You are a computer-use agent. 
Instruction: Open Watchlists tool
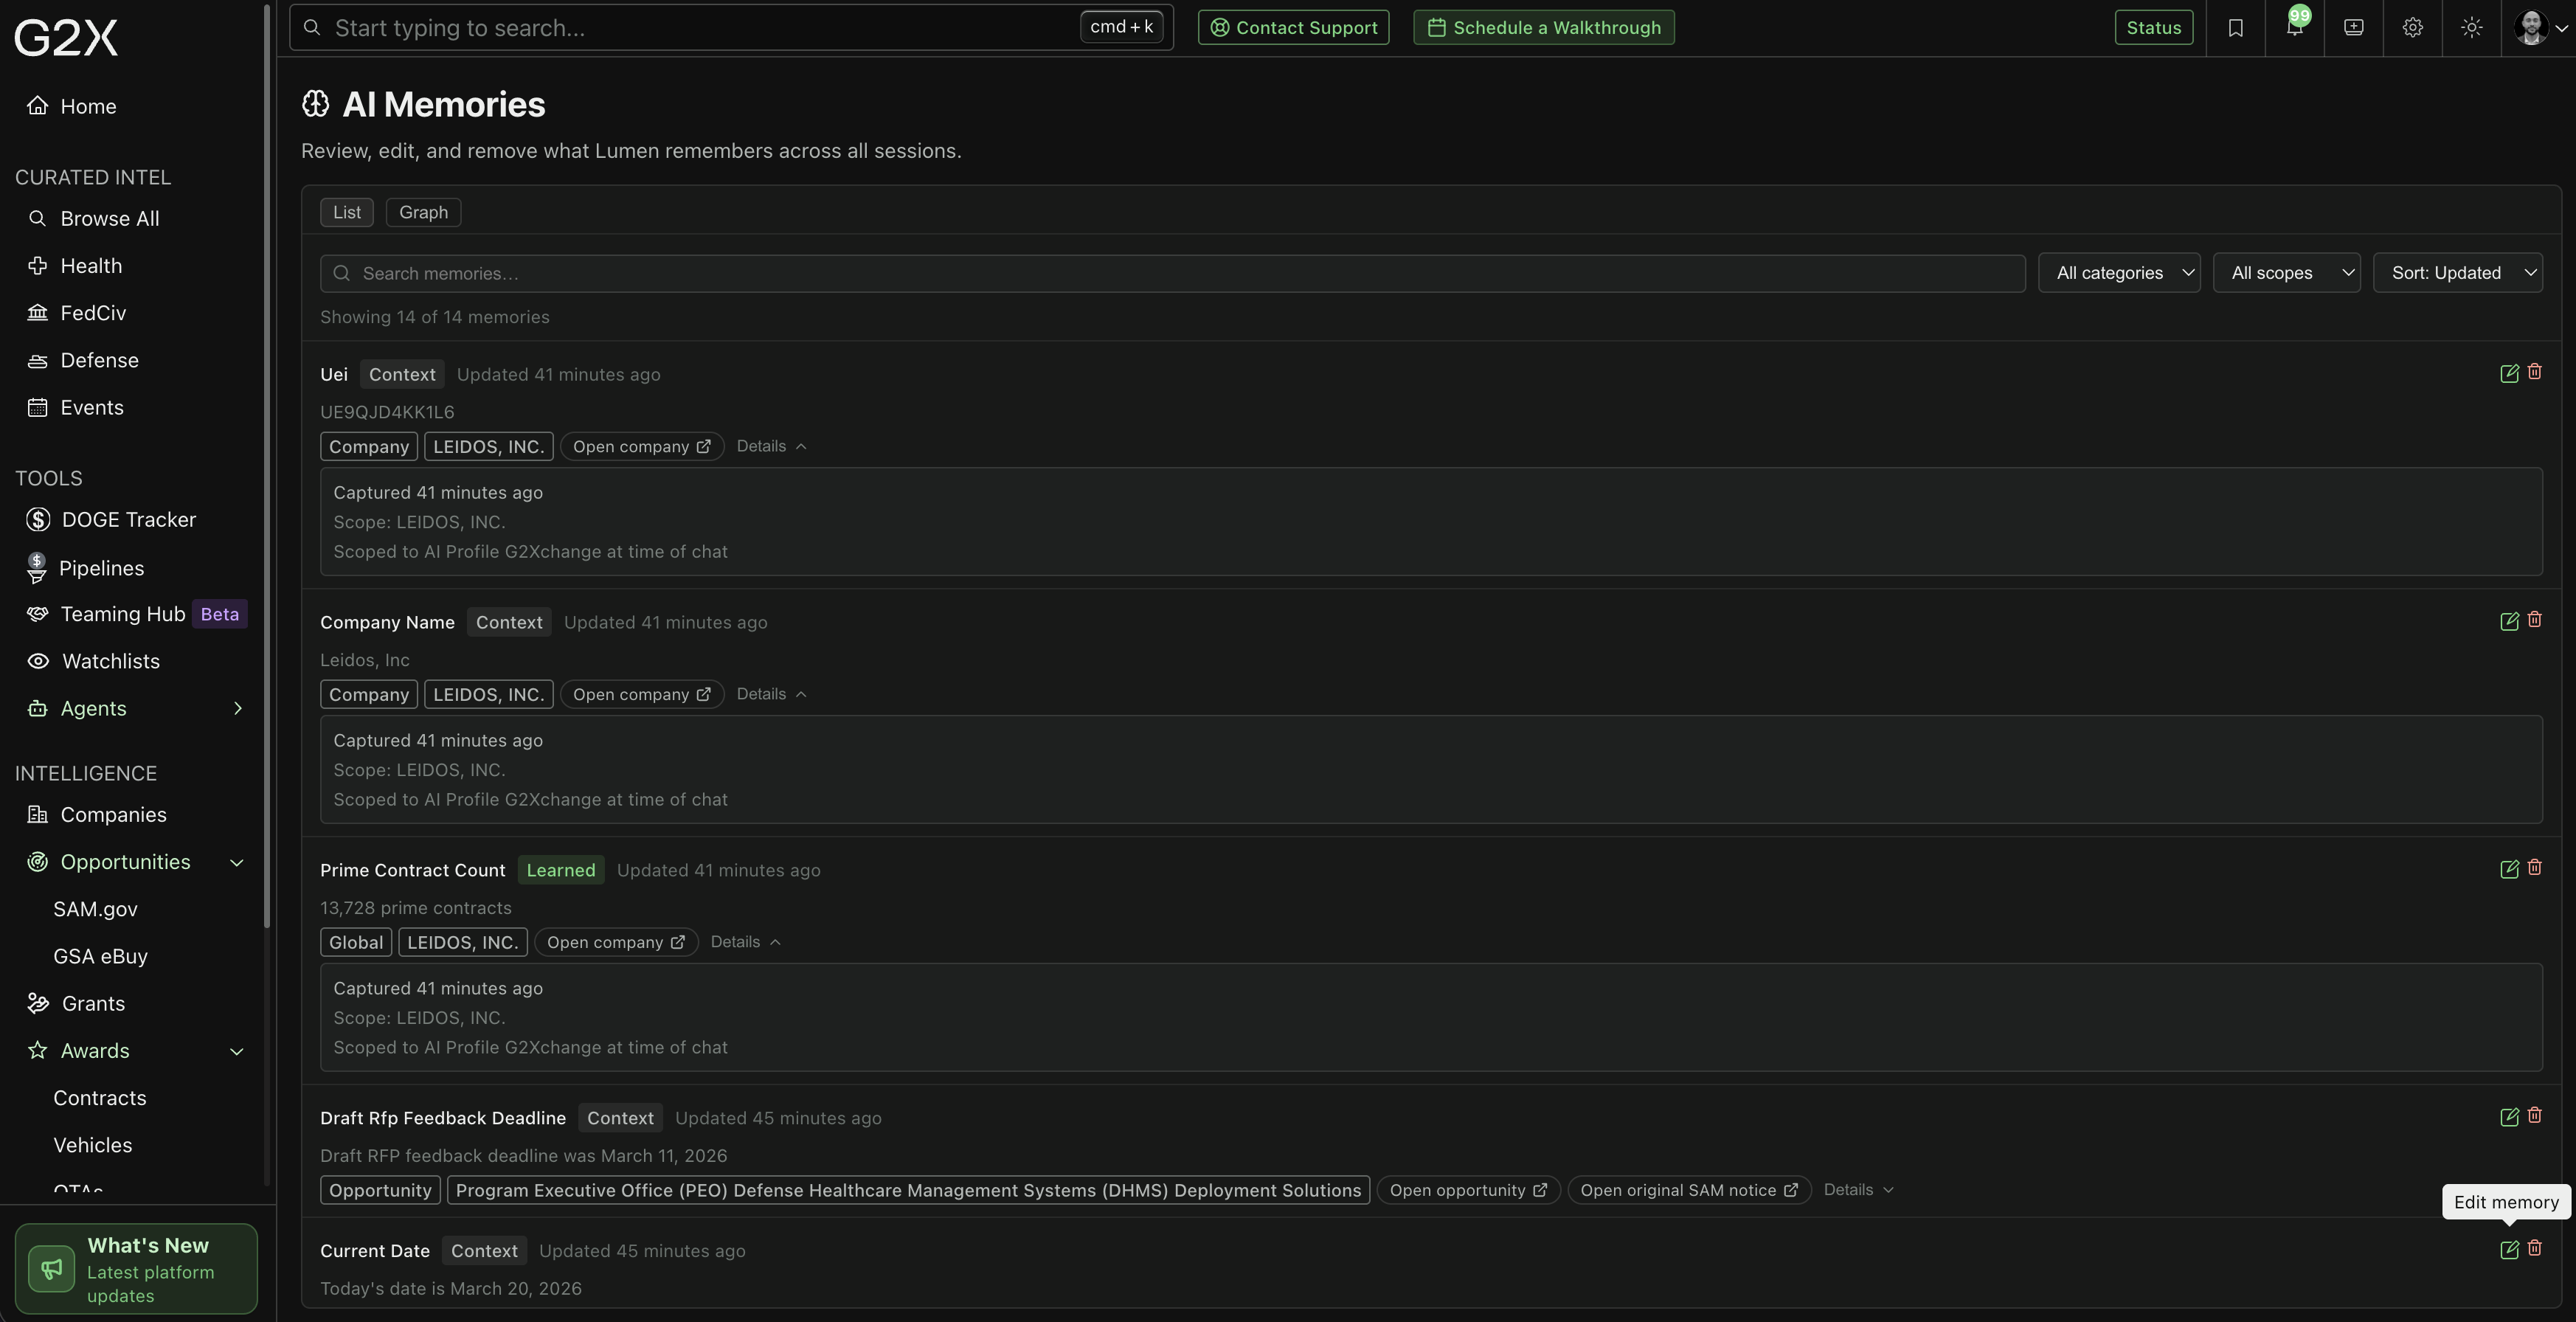coord(93,661)
